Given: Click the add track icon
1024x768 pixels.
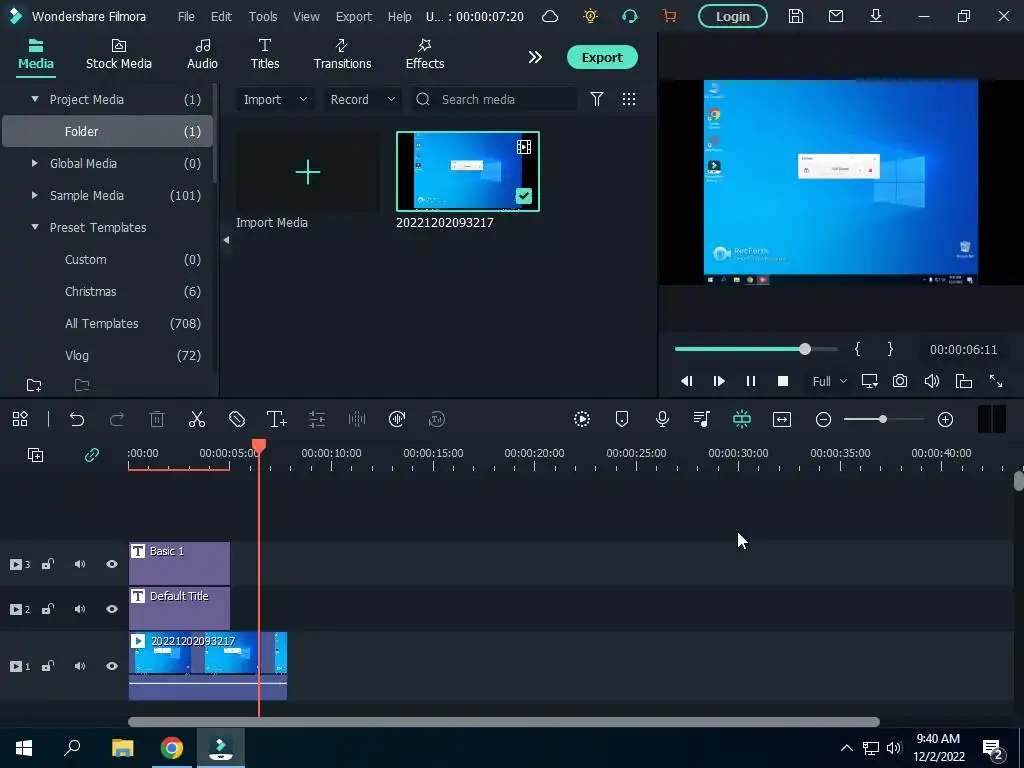Looking at the screenshot, I should pos(35,455).
